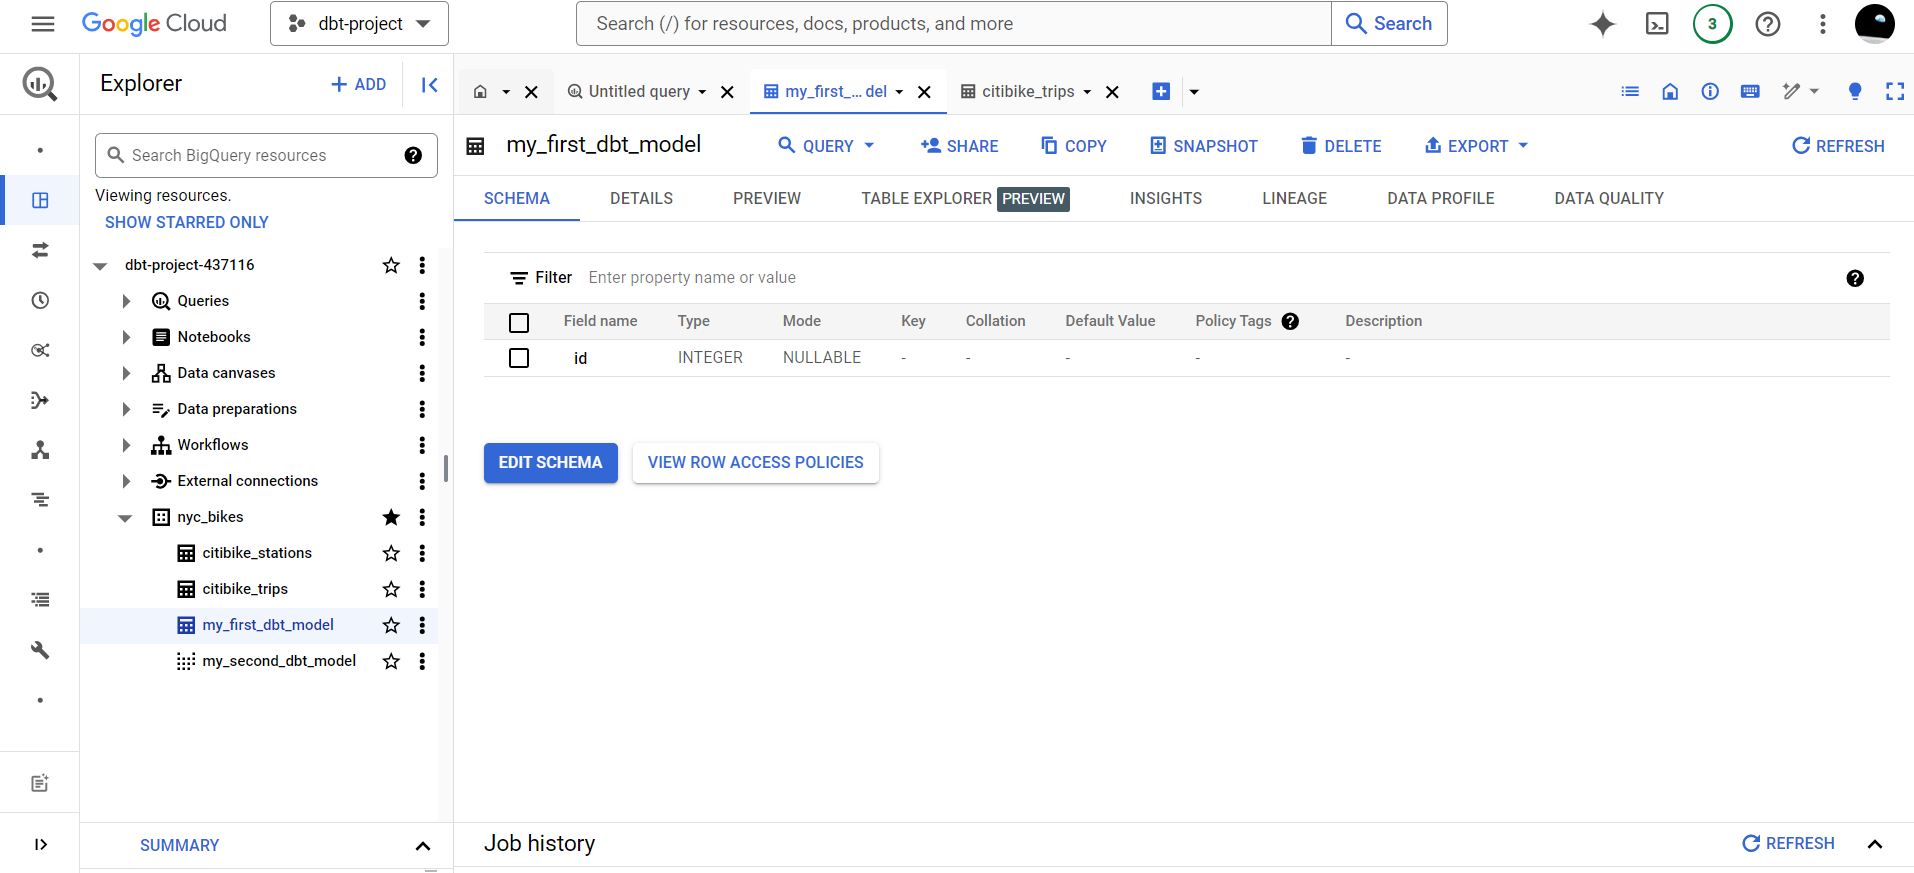
Task: Click the EDIT SCHEMA button
Action: pos(551,463)
